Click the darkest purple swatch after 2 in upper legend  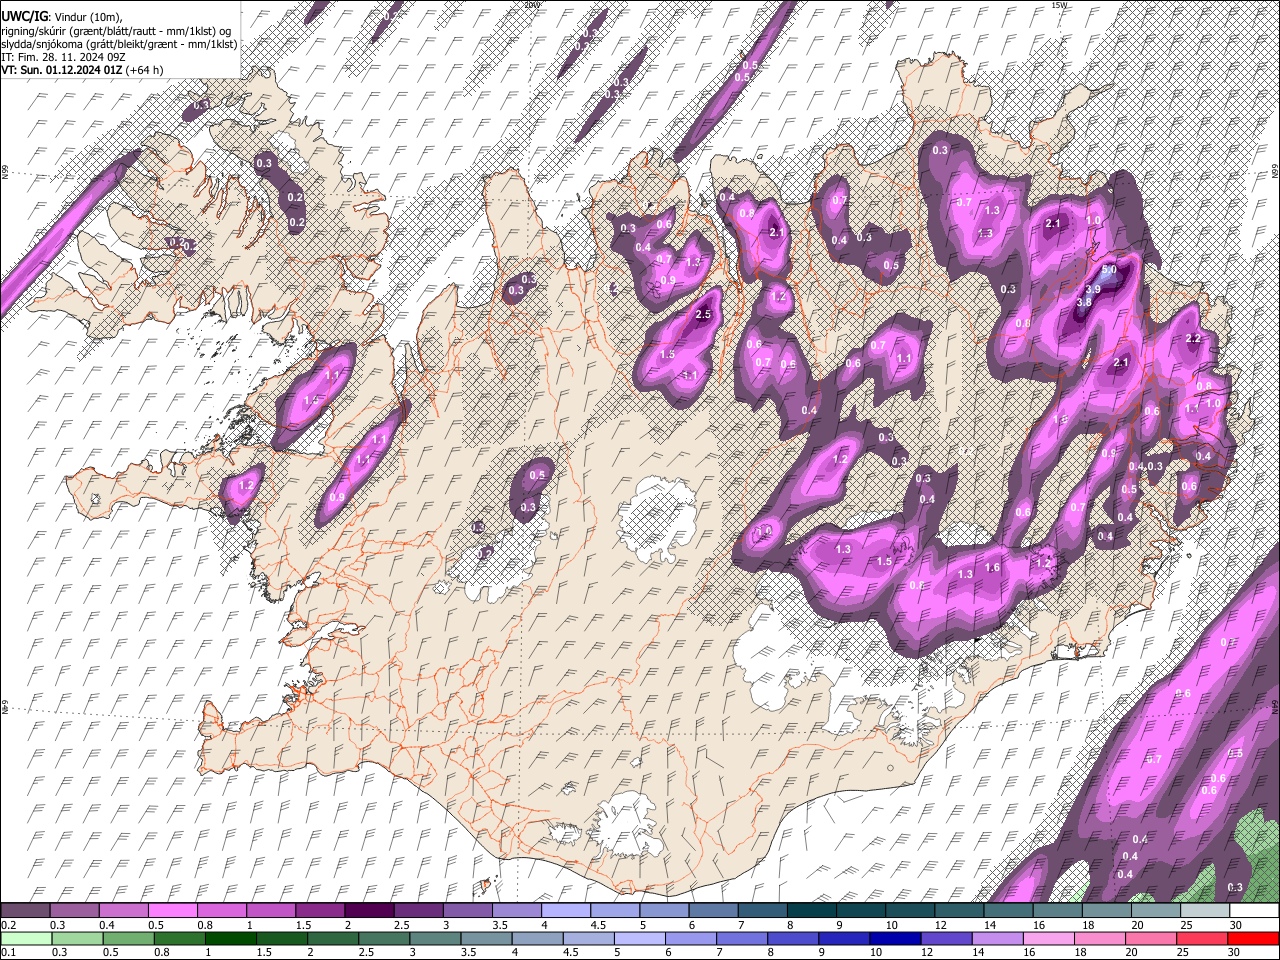pos(368,911)
